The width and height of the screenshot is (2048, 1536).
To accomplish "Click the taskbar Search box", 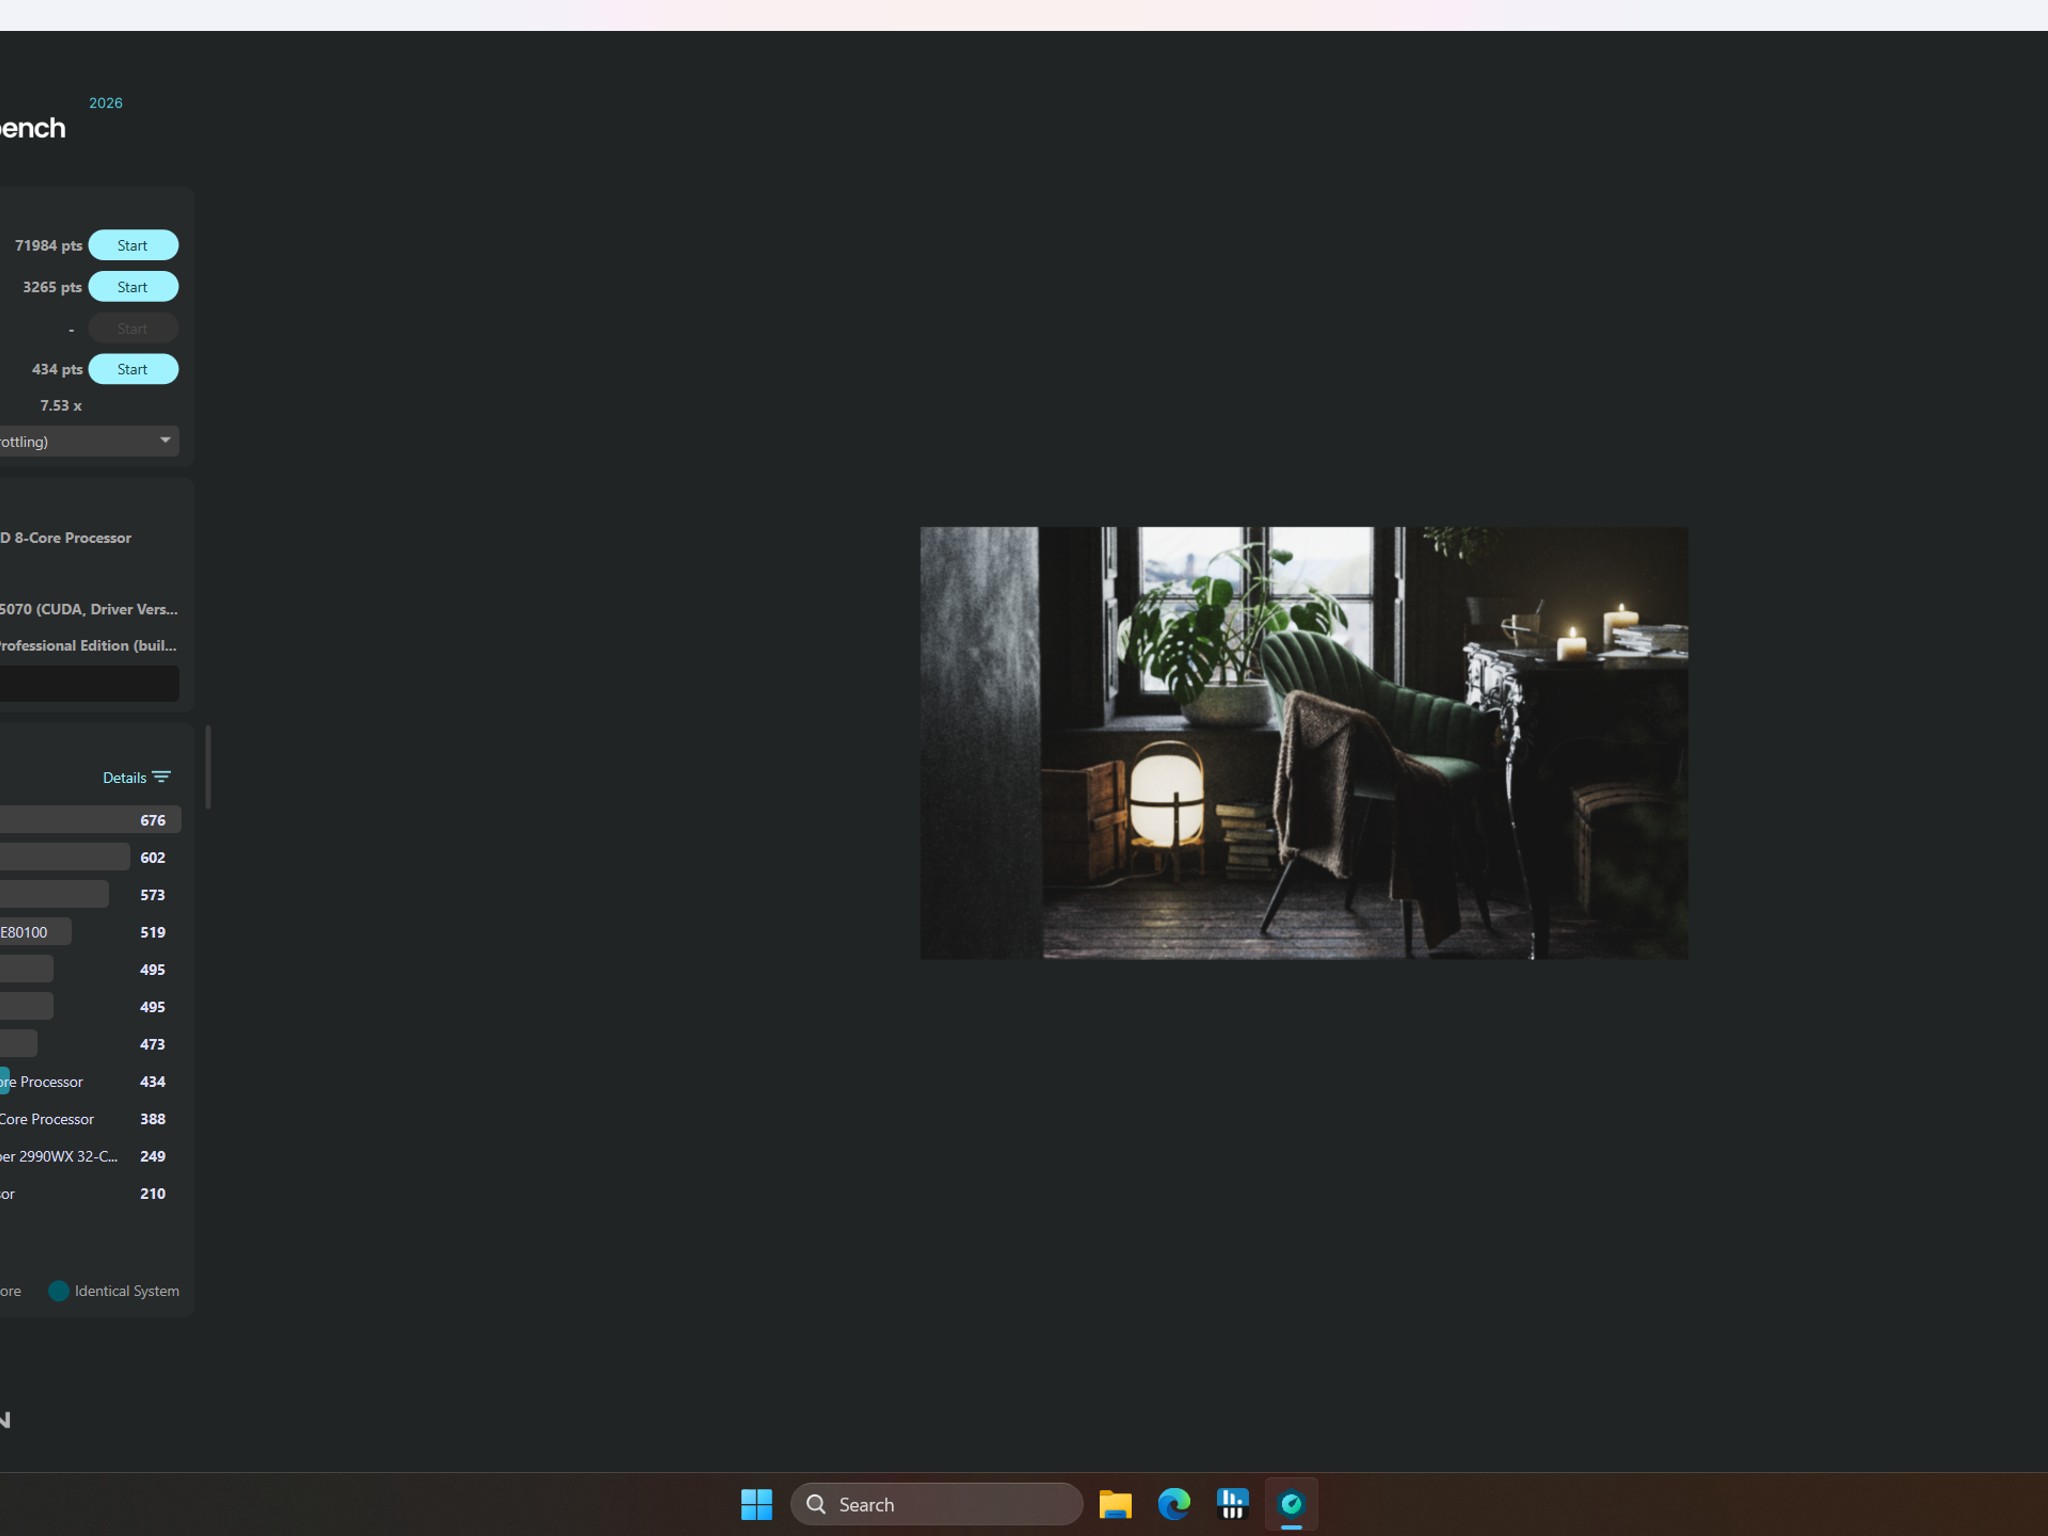I will 936,1504.
